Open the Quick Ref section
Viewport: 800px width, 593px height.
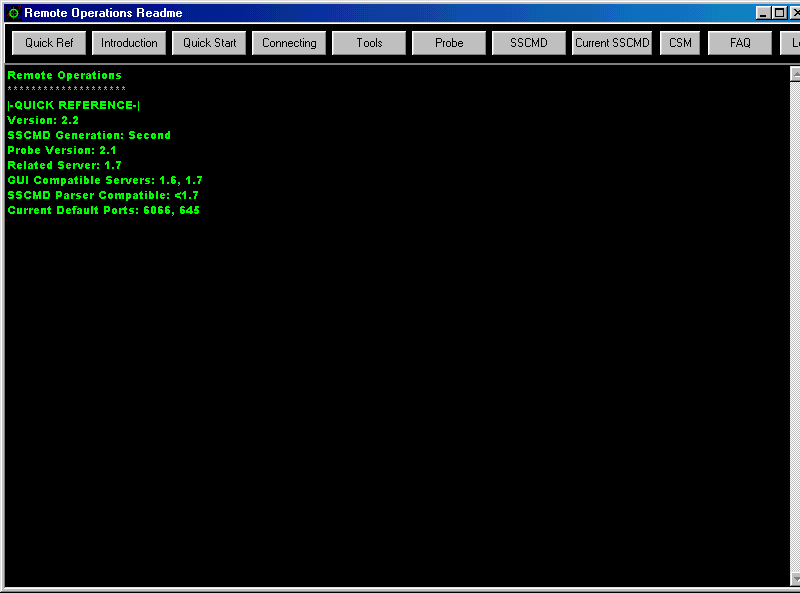coord(48,43)
